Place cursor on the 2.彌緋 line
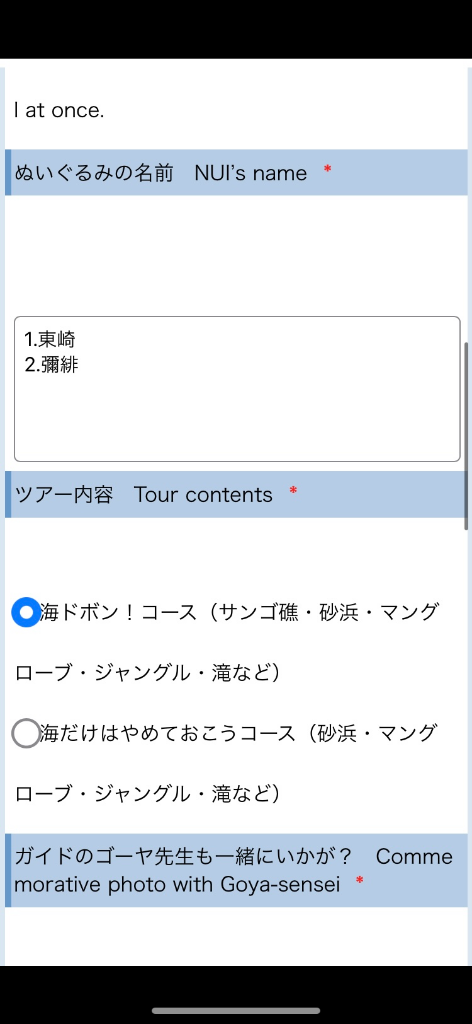The width and height of the screenshot is (472, 1024). tap(51, 364)
